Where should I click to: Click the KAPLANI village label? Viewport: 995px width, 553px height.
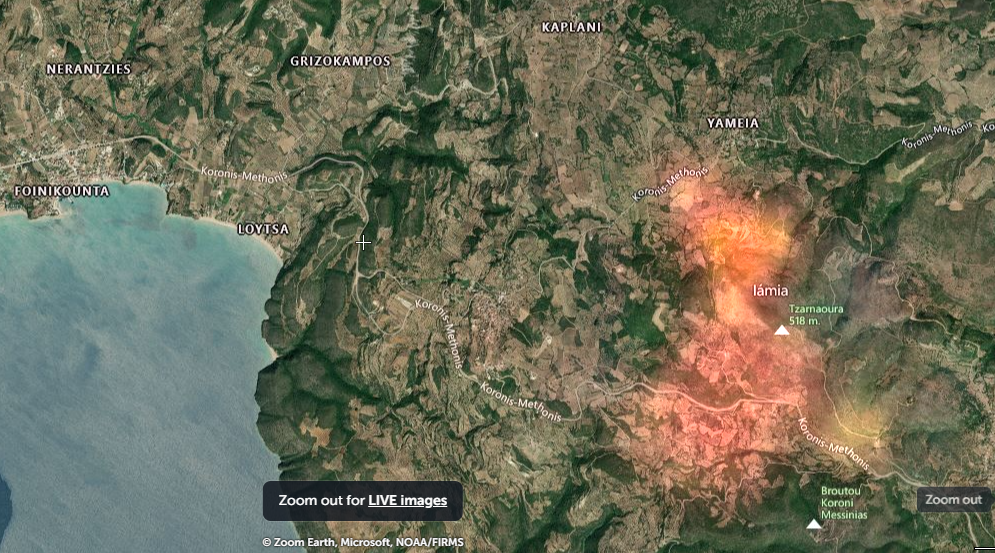[572, 27]
